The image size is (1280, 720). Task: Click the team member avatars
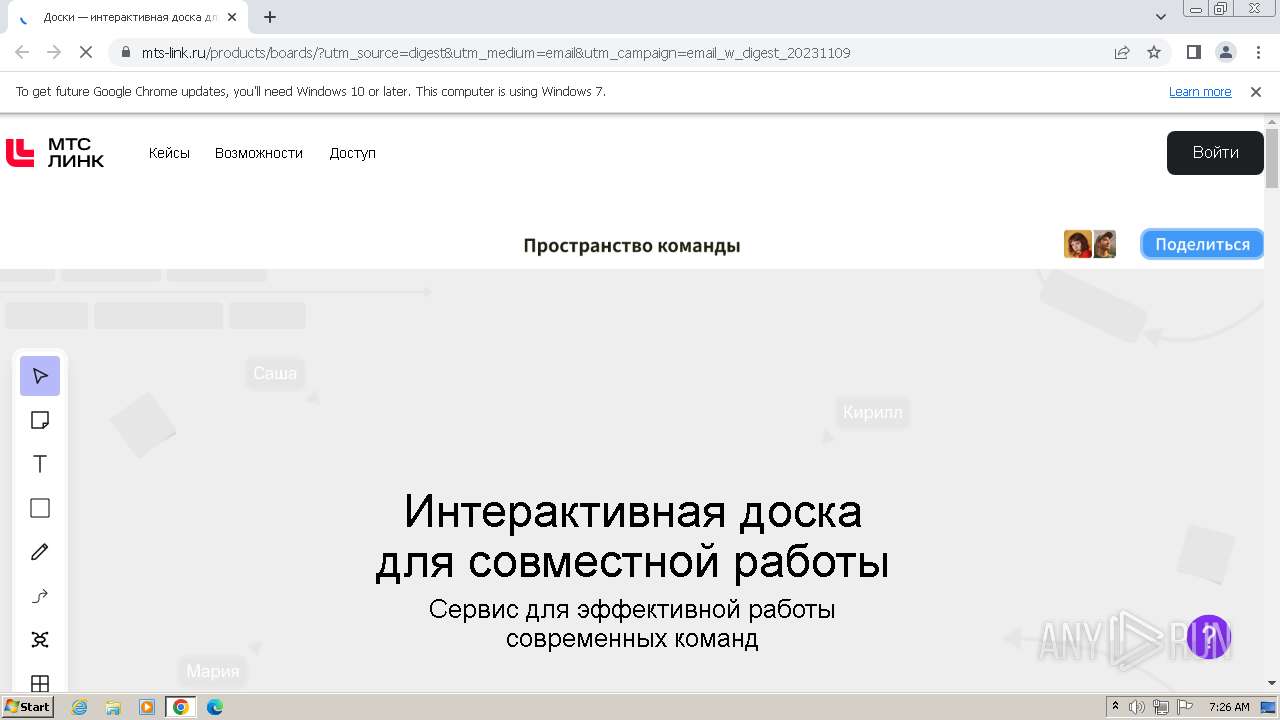pos(1090,244)
